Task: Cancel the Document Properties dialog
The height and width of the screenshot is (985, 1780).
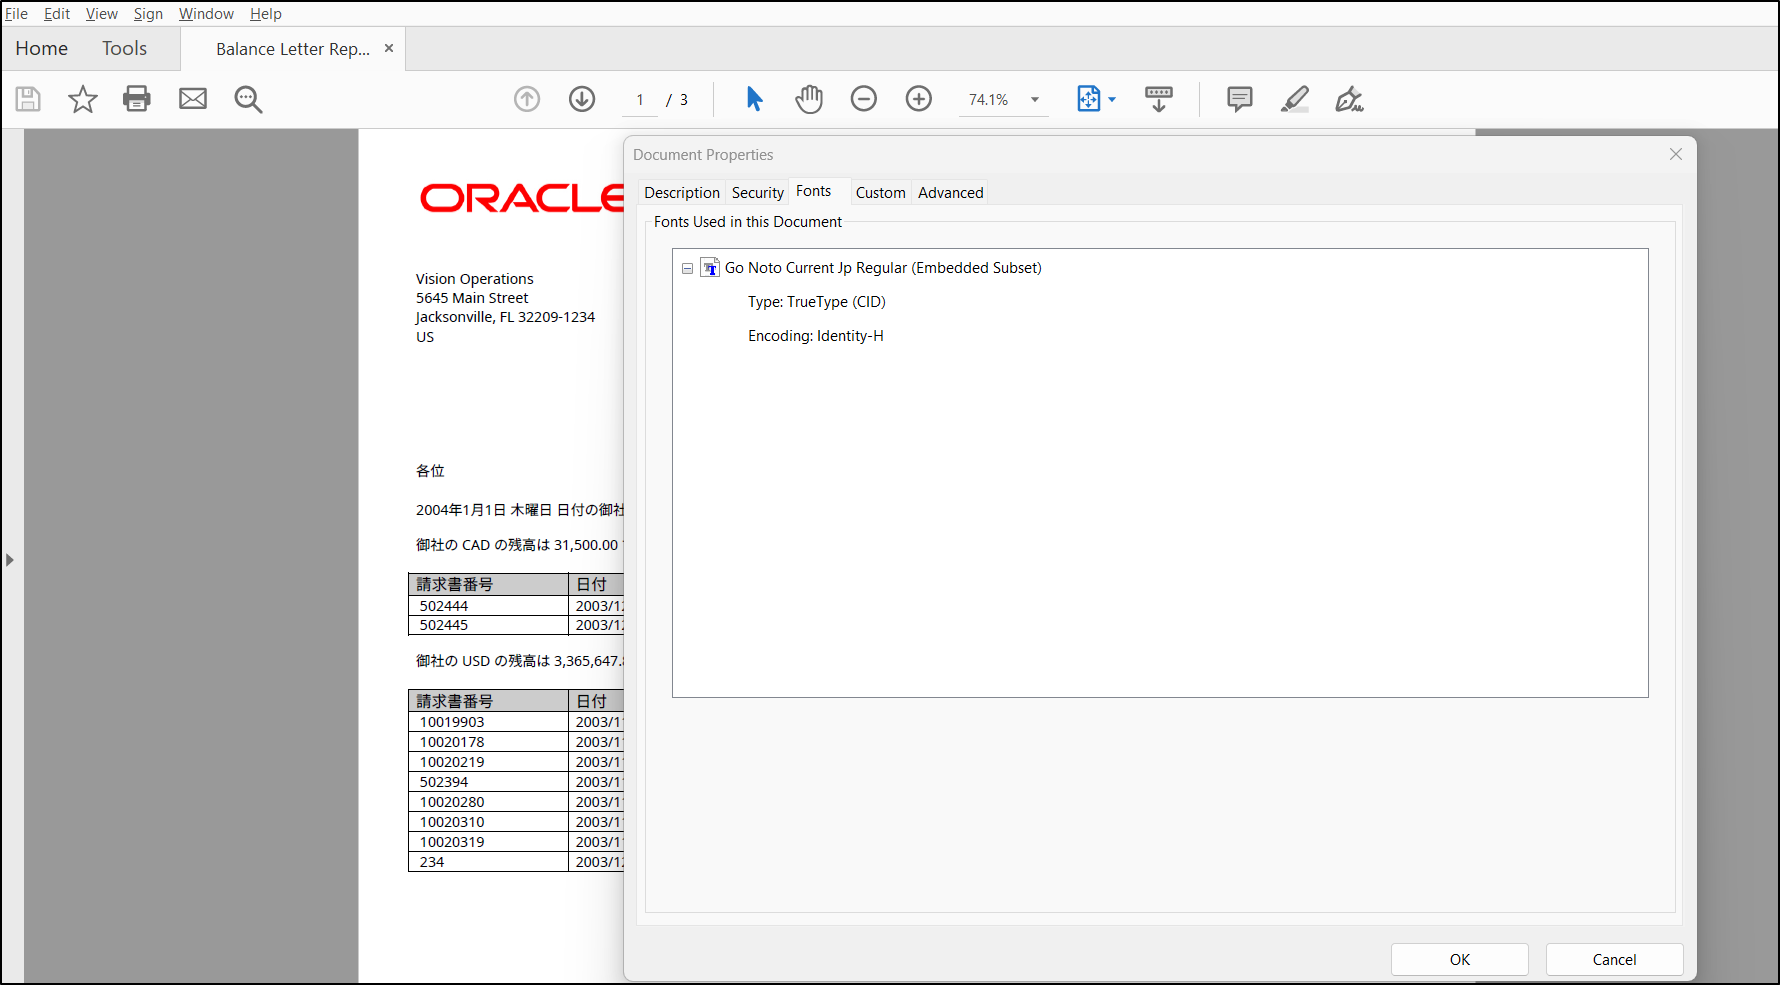Action: (1614, 959)
